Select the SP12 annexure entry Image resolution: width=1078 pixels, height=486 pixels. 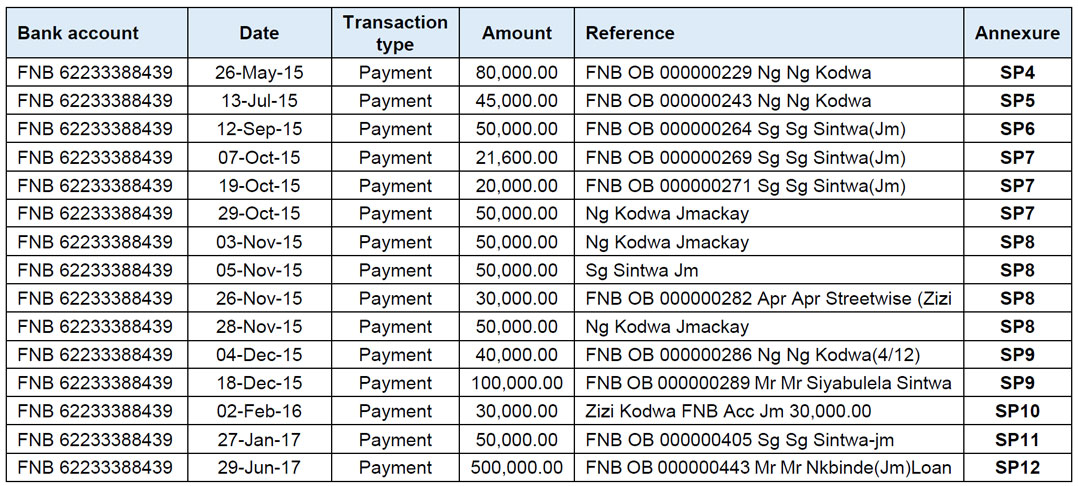(1017, 468)
